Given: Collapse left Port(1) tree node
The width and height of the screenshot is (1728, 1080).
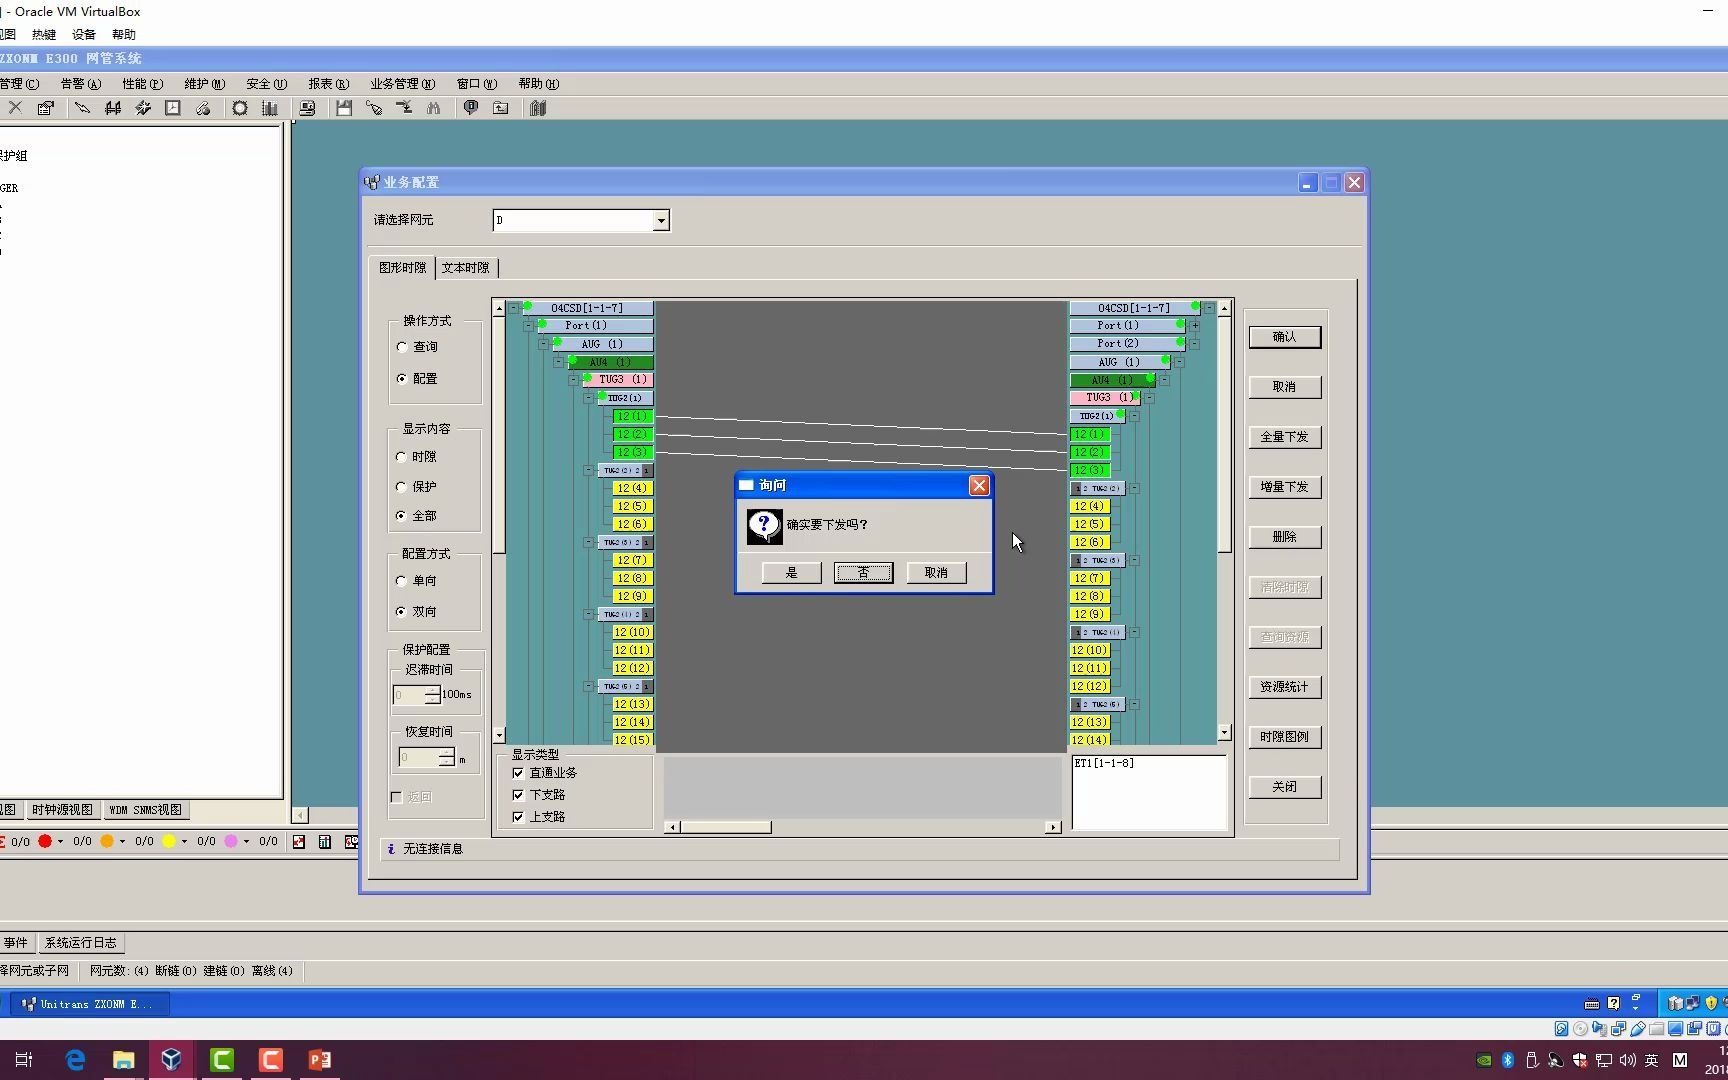Looking at the screenshot, I should coord(528,326).
